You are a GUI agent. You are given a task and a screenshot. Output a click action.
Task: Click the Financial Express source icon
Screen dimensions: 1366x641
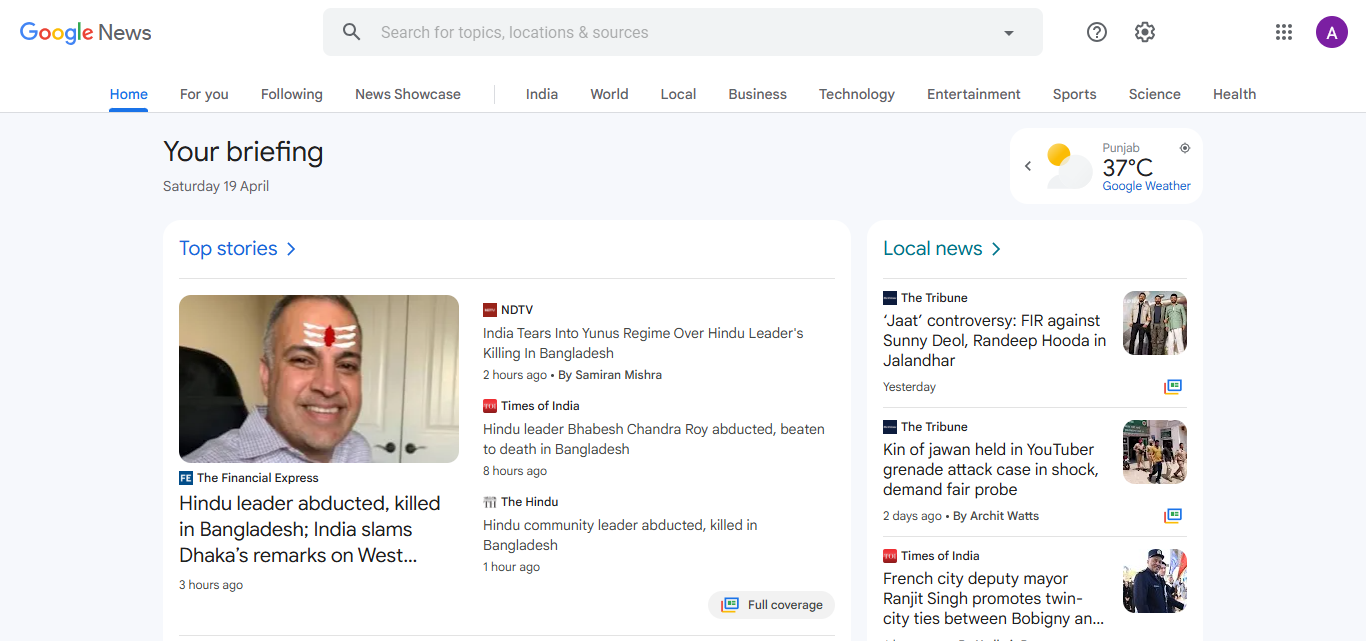pos(186,478)
